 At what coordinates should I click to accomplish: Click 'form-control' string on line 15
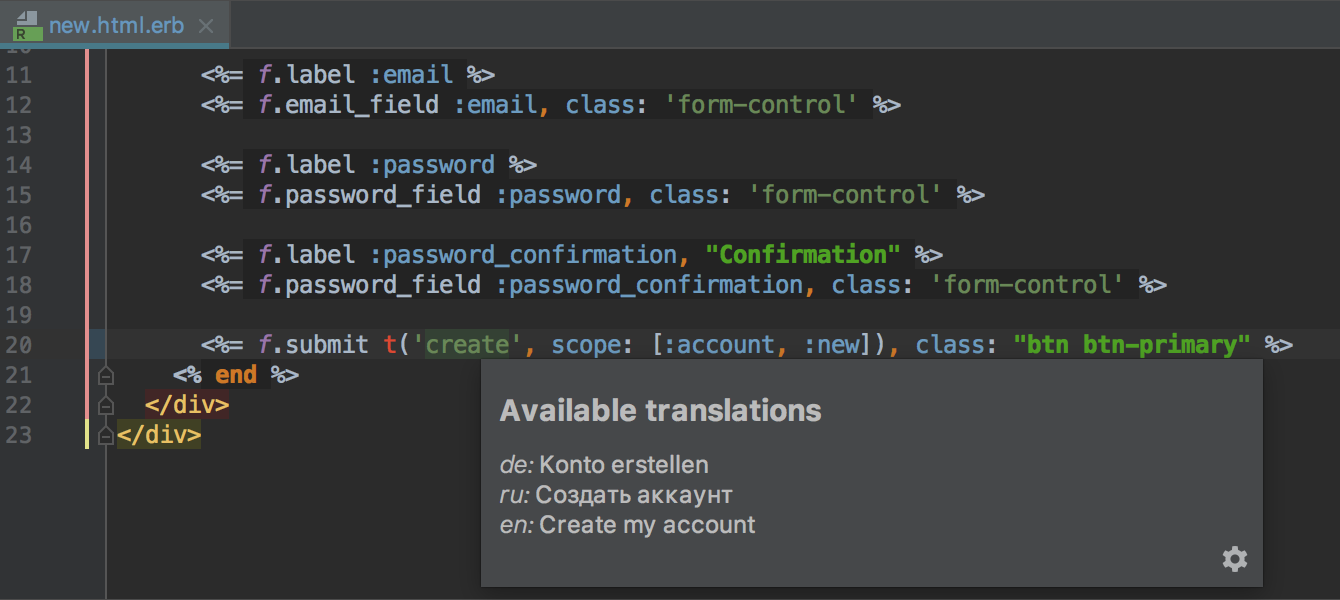coord(845,195)
